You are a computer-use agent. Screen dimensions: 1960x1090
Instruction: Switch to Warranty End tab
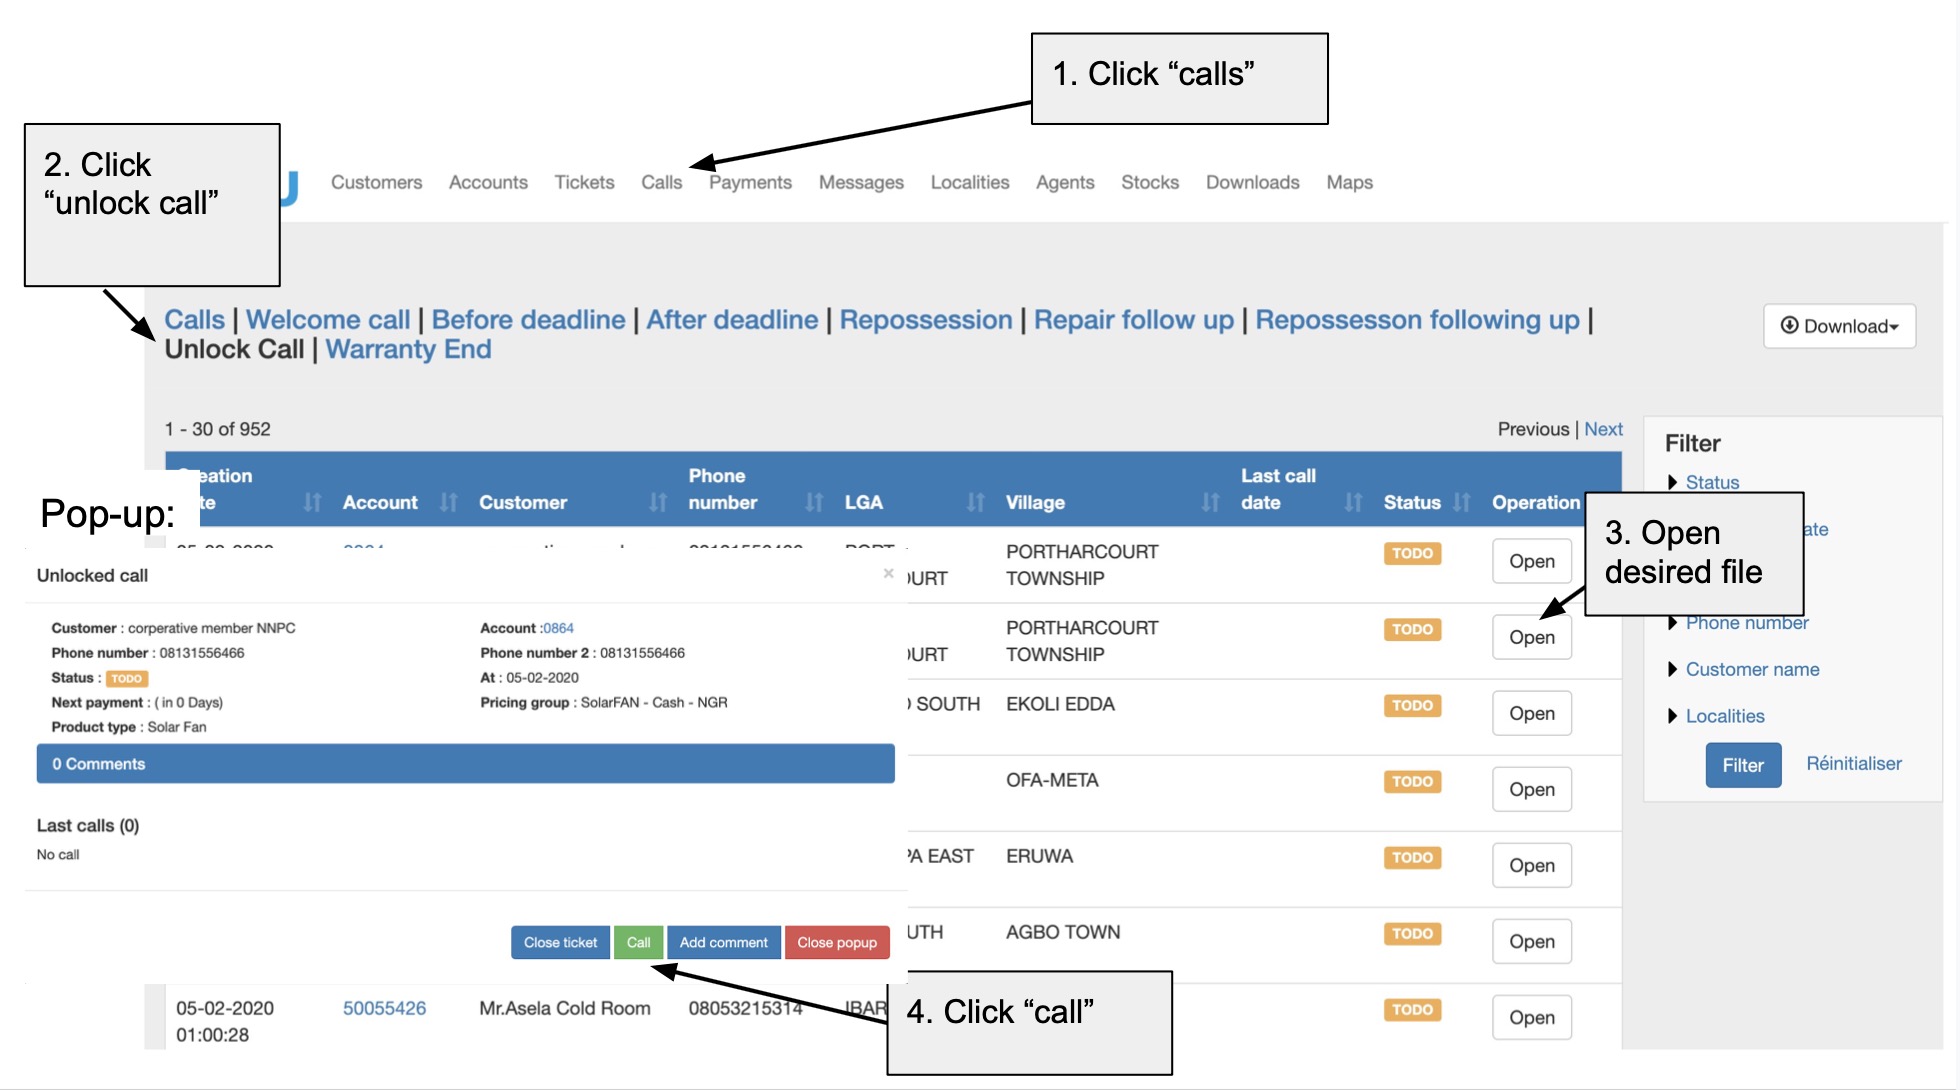pyautogui.click(x=408, y=349)
